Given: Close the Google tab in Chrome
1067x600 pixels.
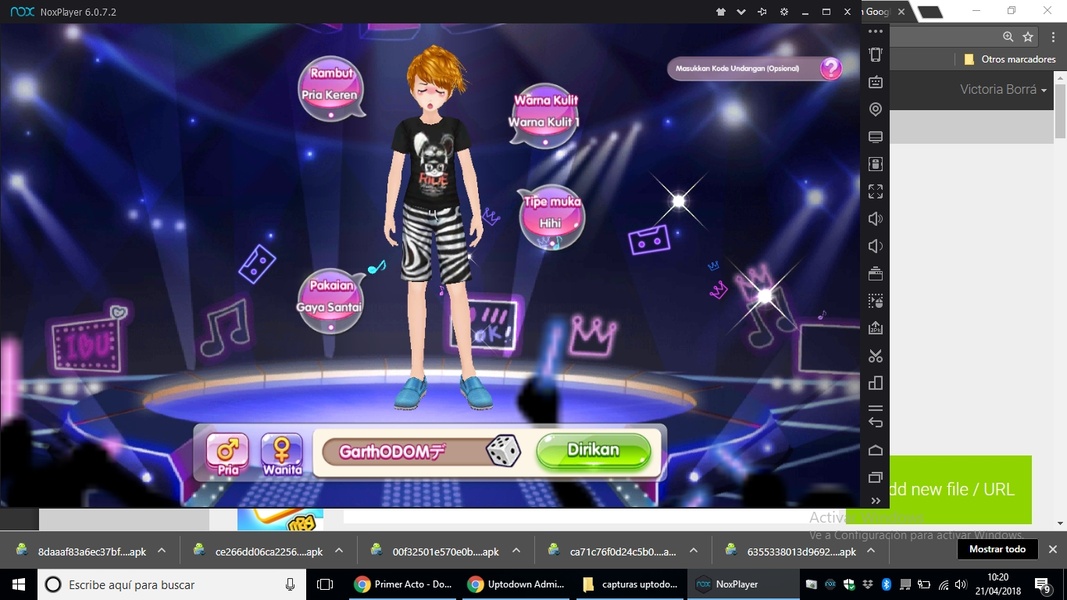Looking at the screenshot, I should coord(901,12).
